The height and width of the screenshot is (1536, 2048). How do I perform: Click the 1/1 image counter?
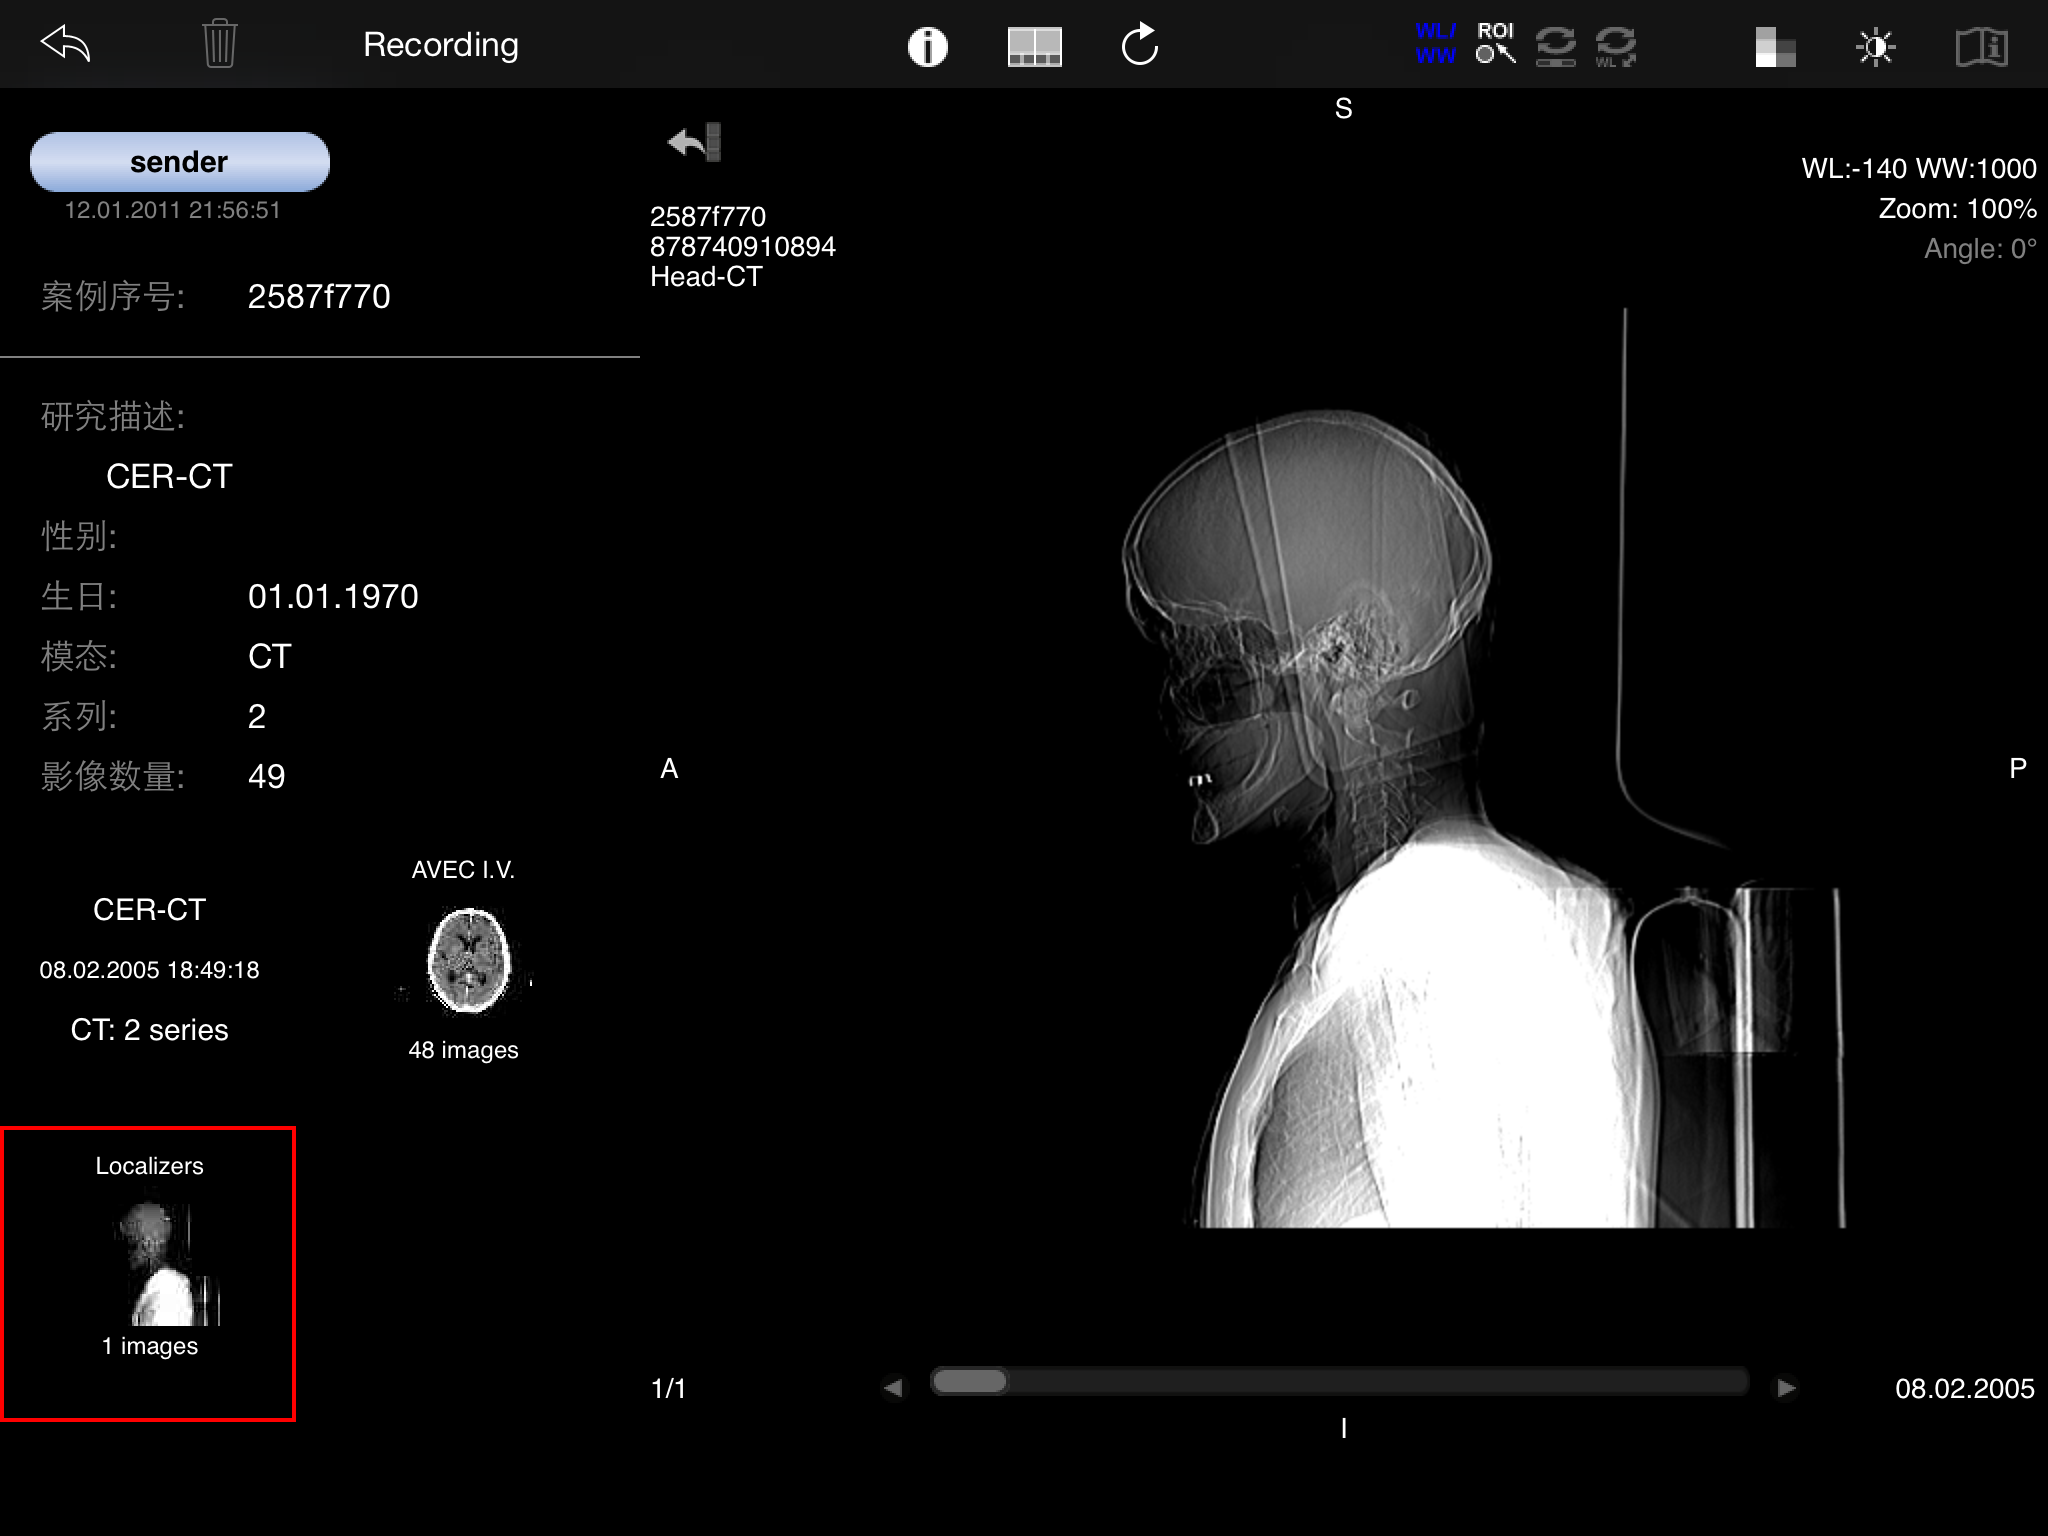click(x=668, y=1388)
